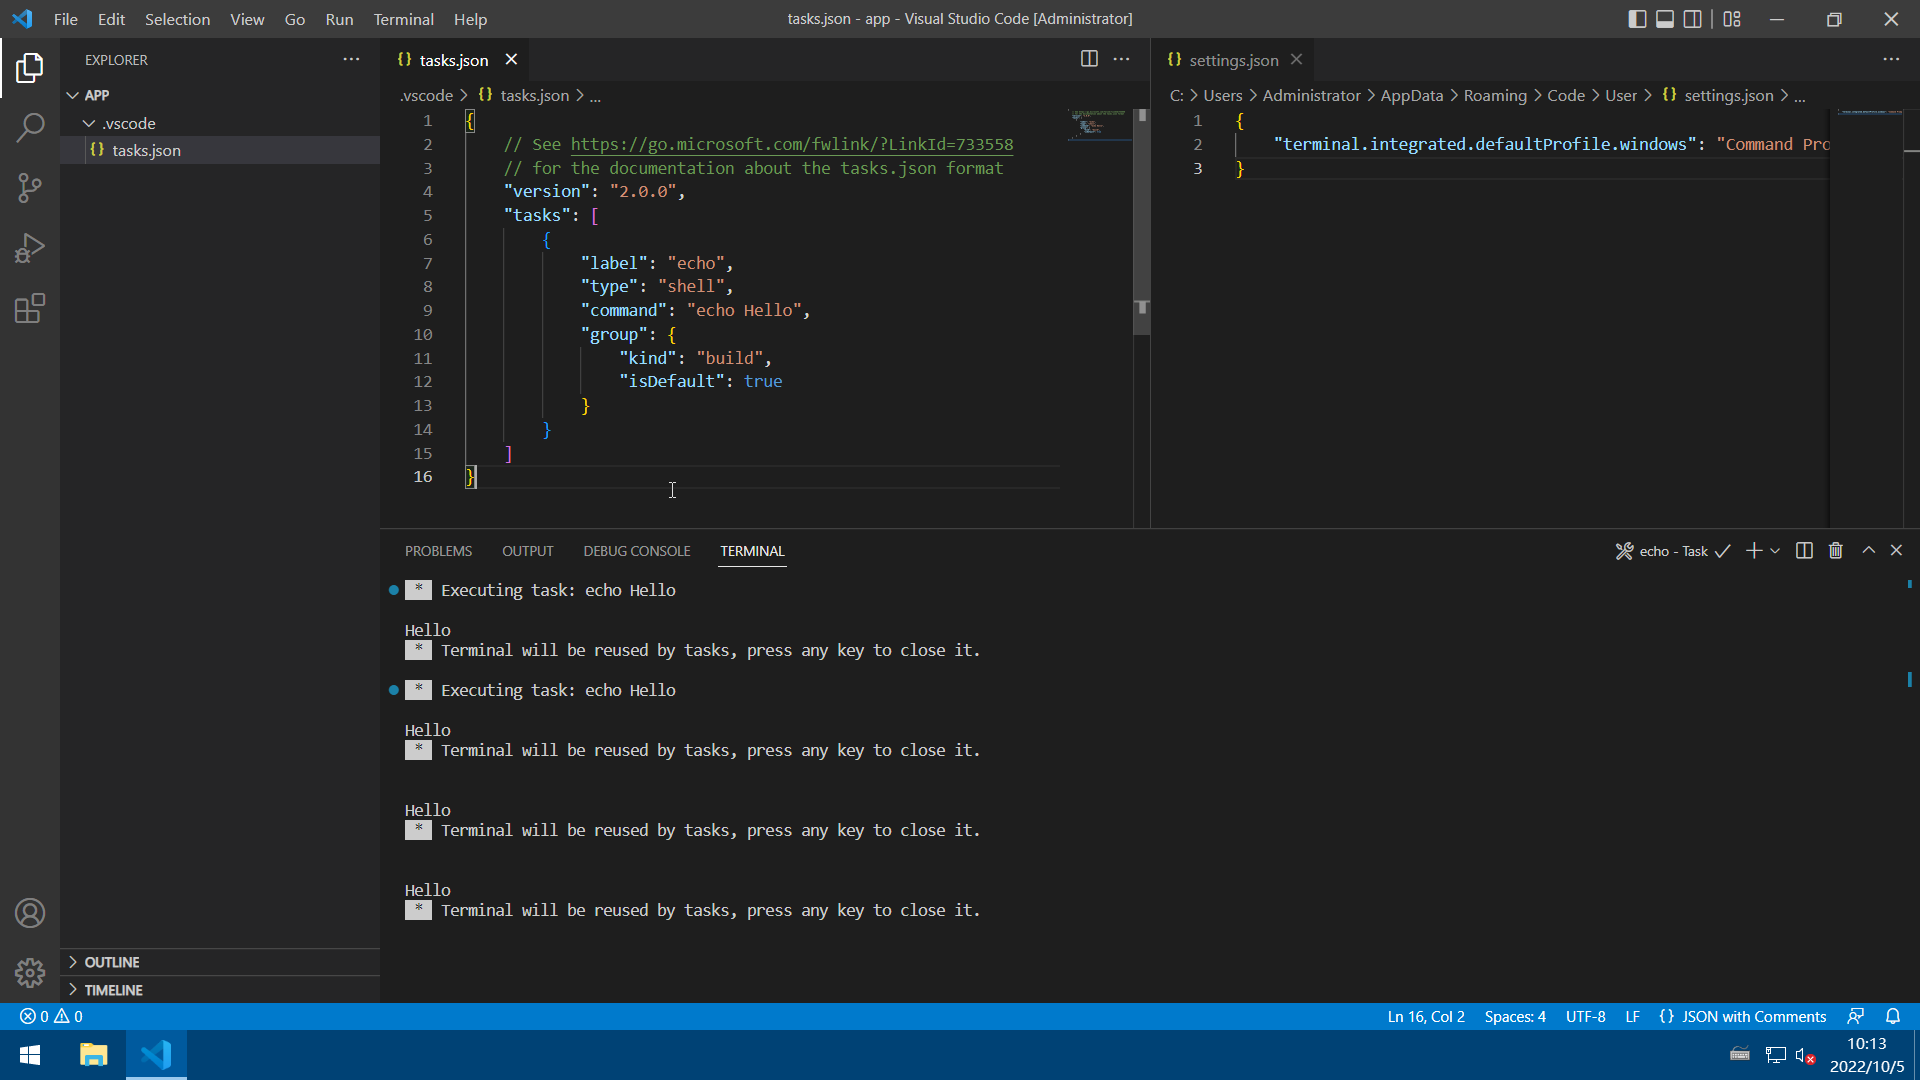Click Administrator in settings.json breadcrumb
This screenshot has height=1080, width=1920.
1311,95
